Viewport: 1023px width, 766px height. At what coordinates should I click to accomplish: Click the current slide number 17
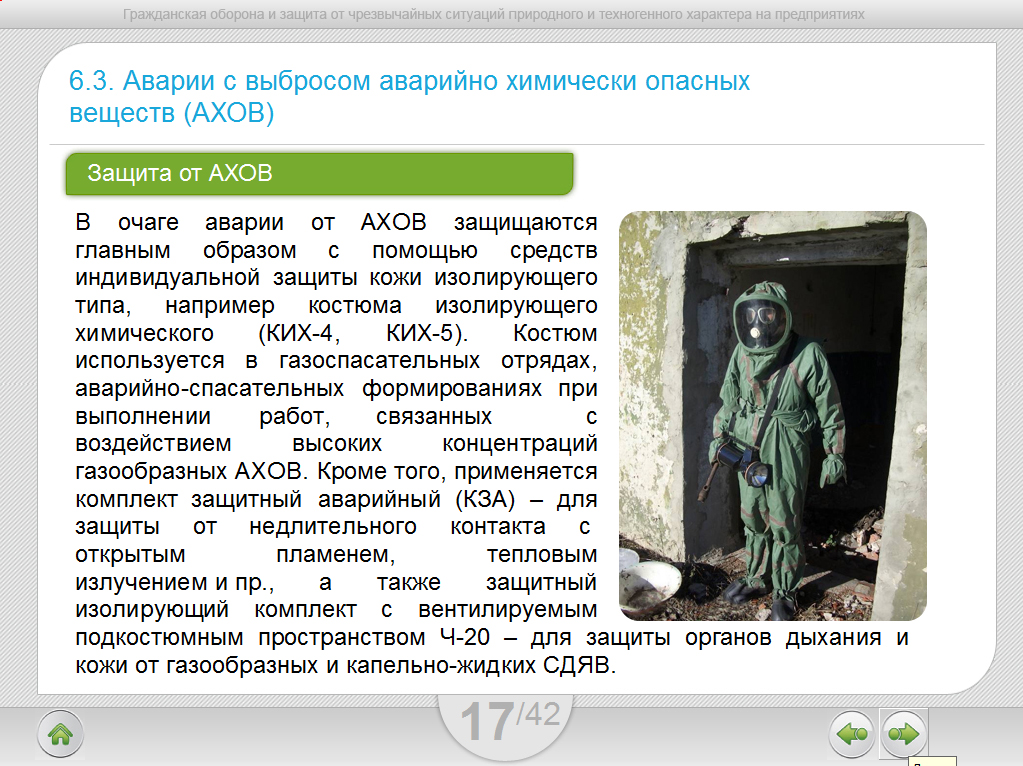487,723
